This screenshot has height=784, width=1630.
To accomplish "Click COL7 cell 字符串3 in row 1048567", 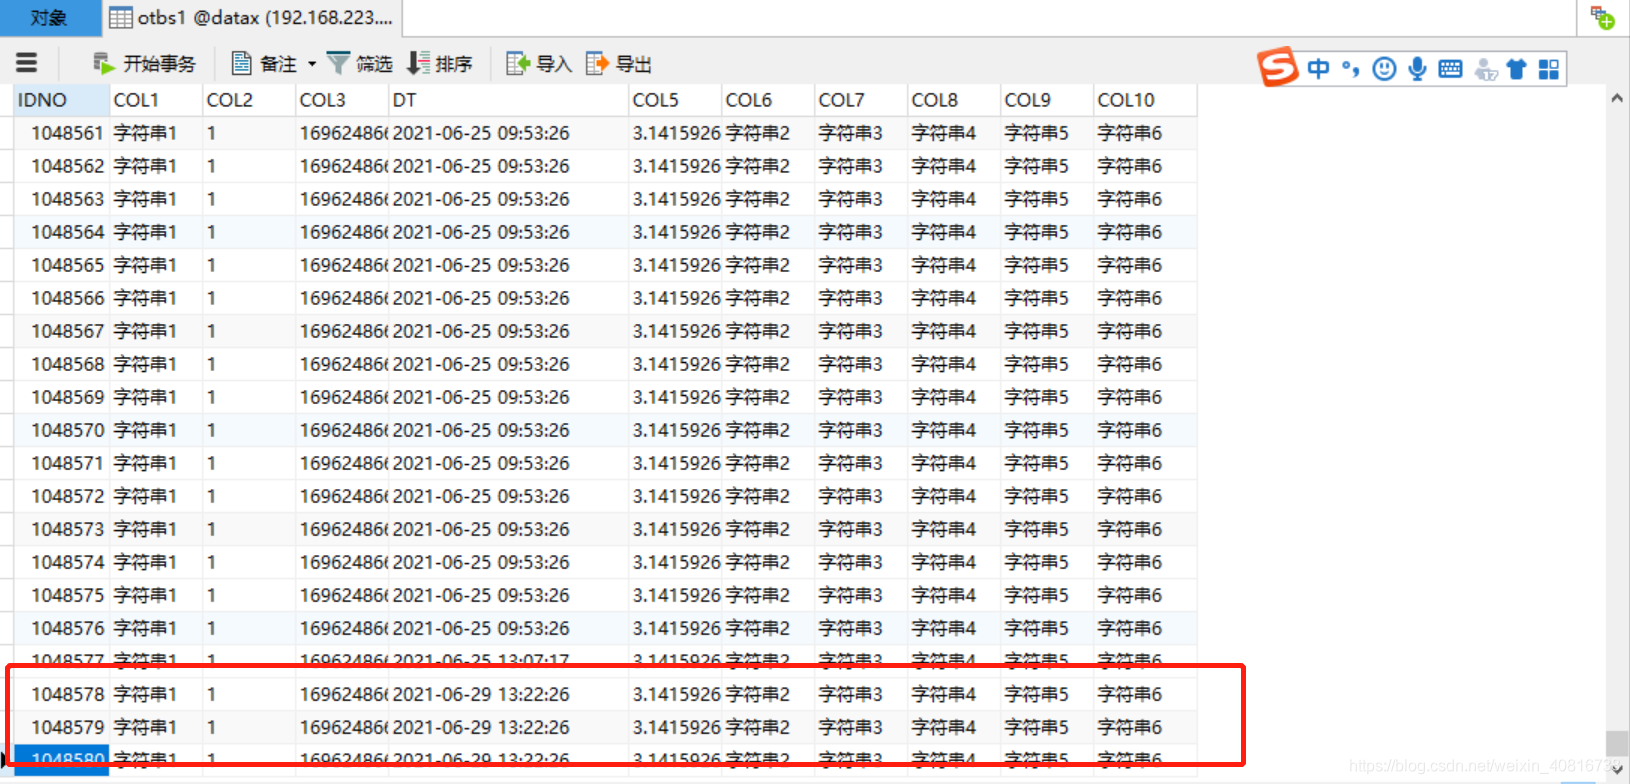I will point(861,331).
